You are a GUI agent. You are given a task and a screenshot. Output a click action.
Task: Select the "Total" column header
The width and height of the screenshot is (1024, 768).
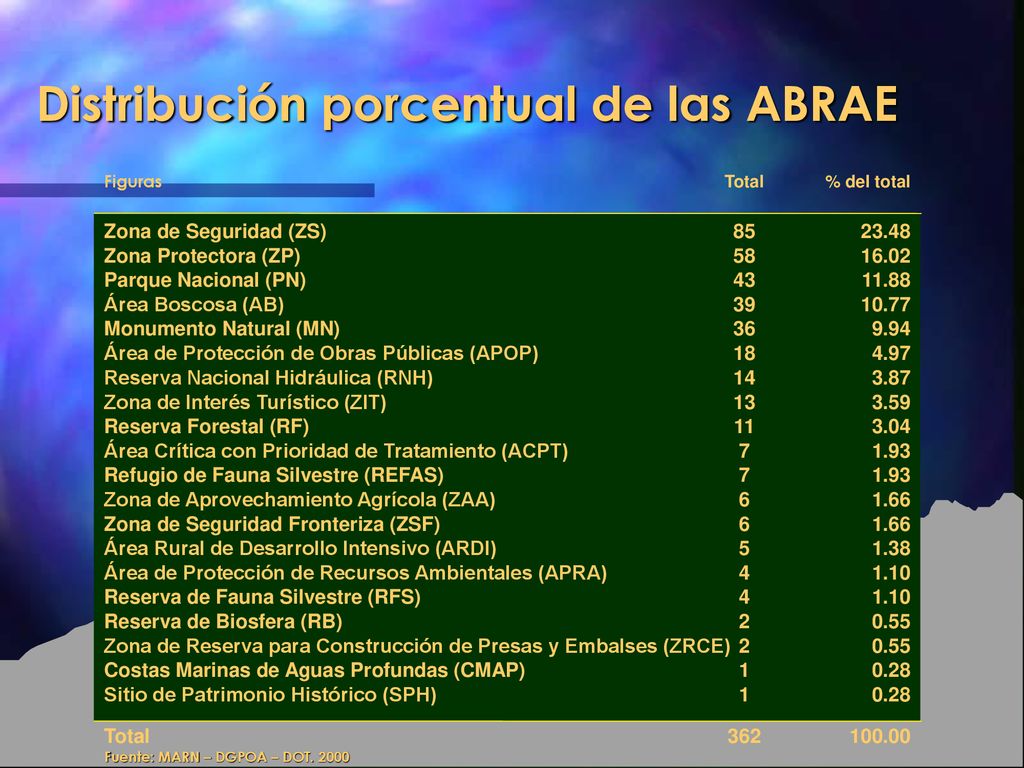pos(743,182)
